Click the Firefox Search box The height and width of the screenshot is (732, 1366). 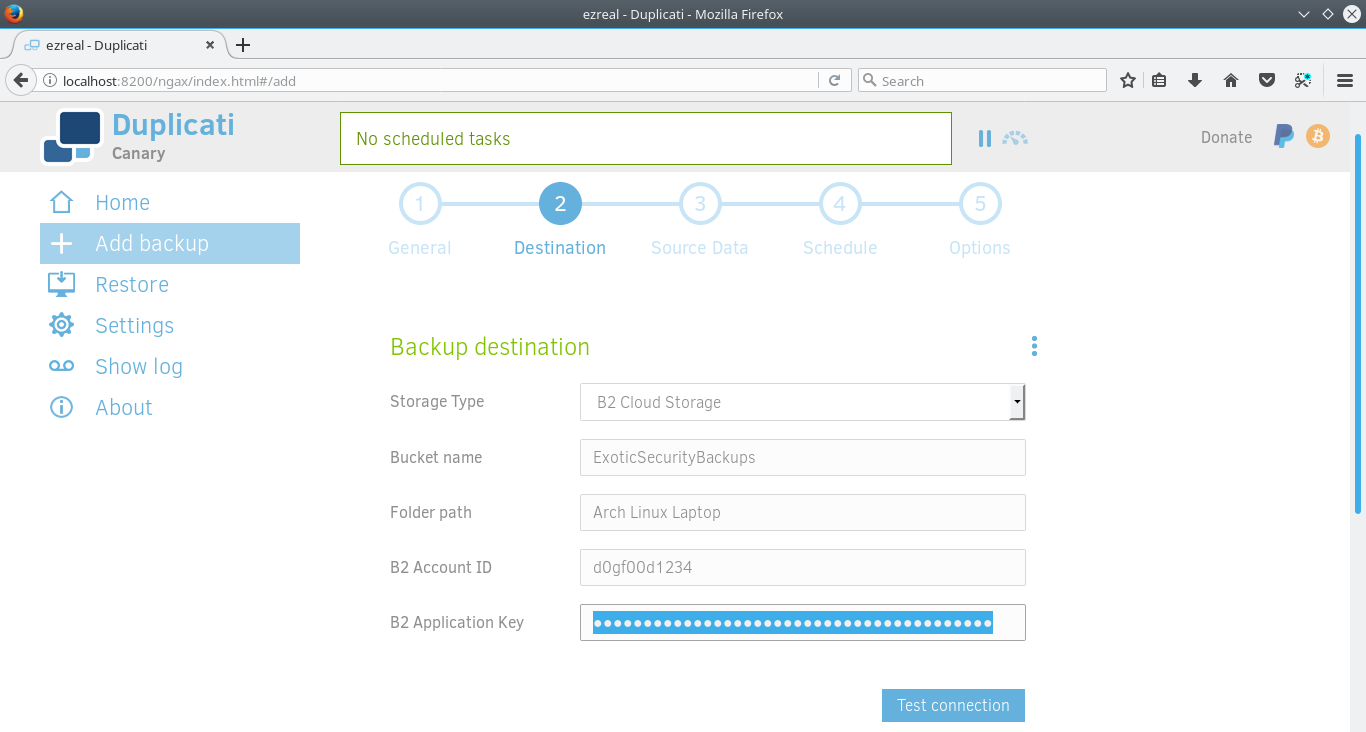click(x=982, y=81)
